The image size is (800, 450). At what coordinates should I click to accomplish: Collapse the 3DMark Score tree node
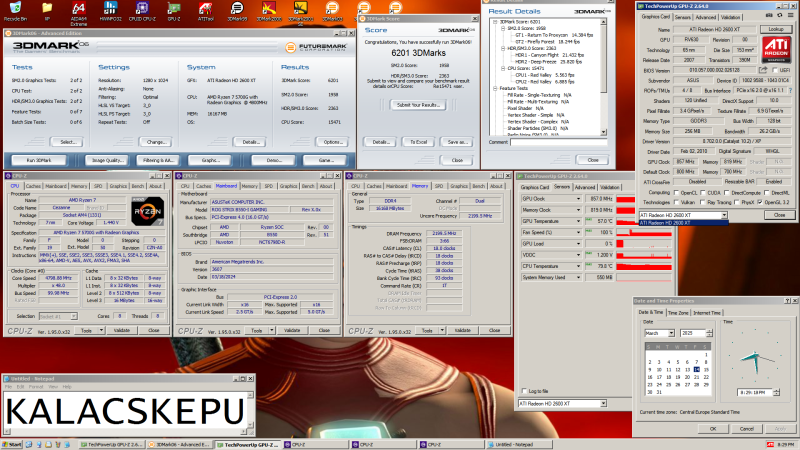[x=494, y=22]
